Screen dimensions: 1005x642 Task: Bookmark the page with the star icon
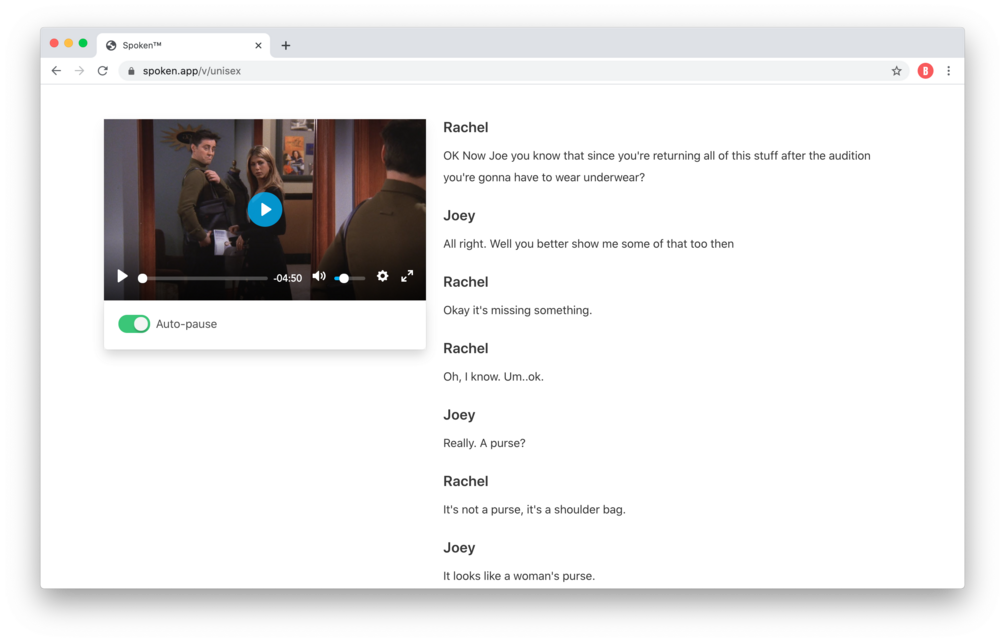point(896,71)
